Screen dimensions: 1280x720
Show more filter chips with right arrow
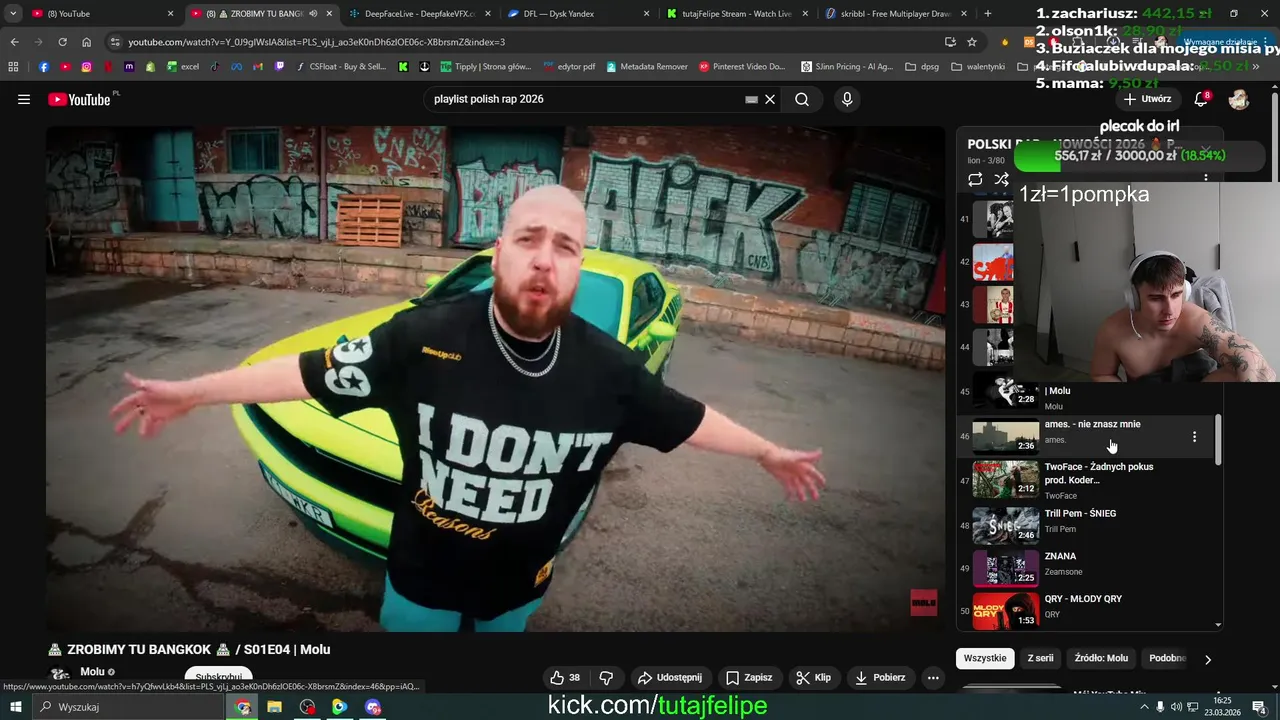pos(1207,659)
